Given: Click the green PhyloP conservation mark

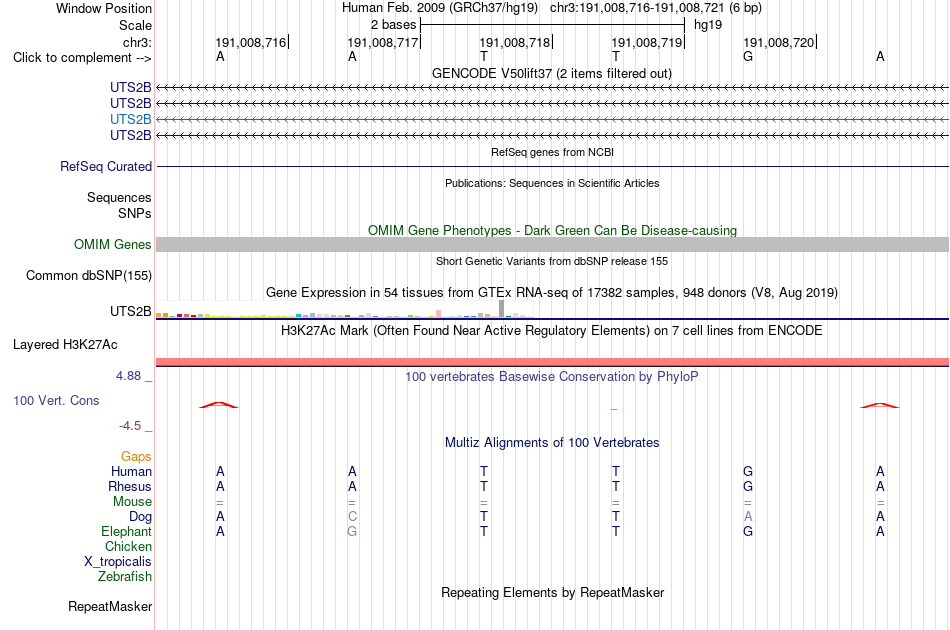Looking at the screenshot, I should coord(614,410).
